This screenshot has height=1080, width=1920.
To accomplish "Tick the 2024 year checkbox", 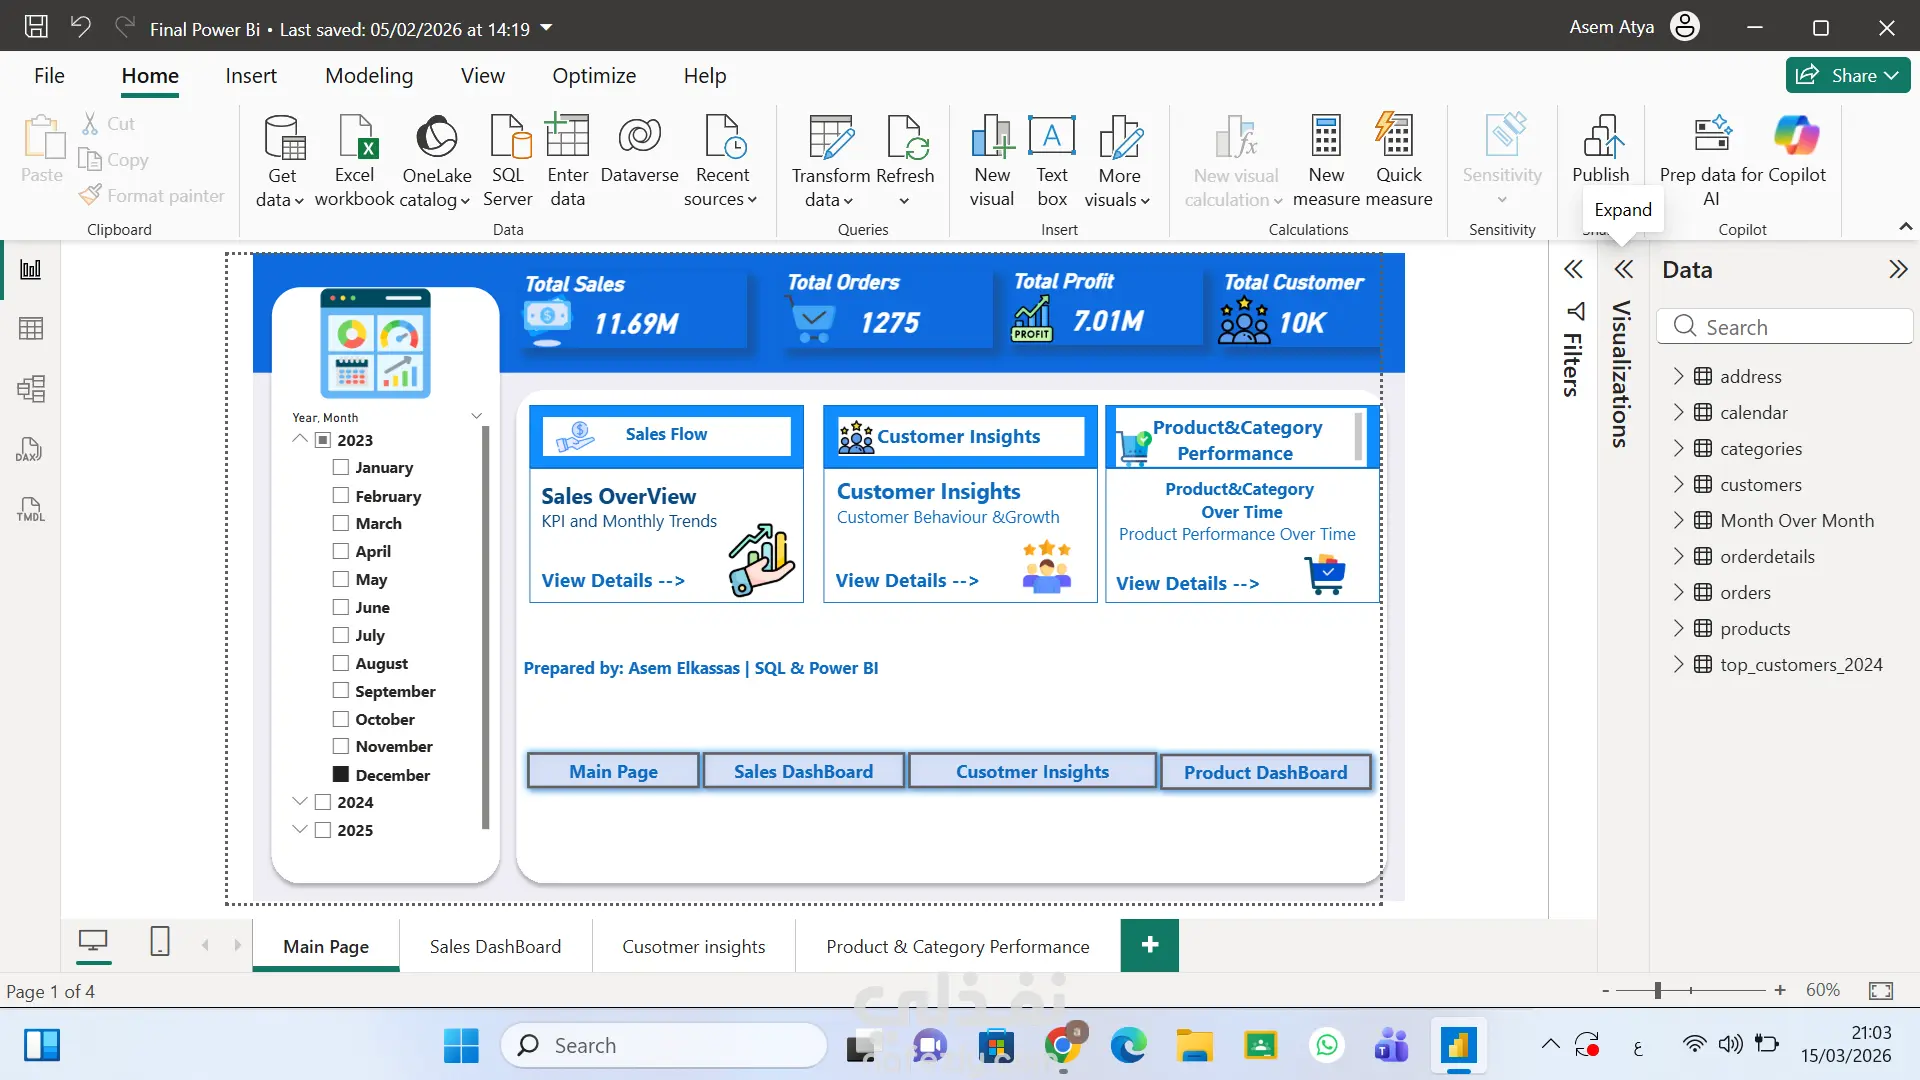I will click(x=323, y=802).
